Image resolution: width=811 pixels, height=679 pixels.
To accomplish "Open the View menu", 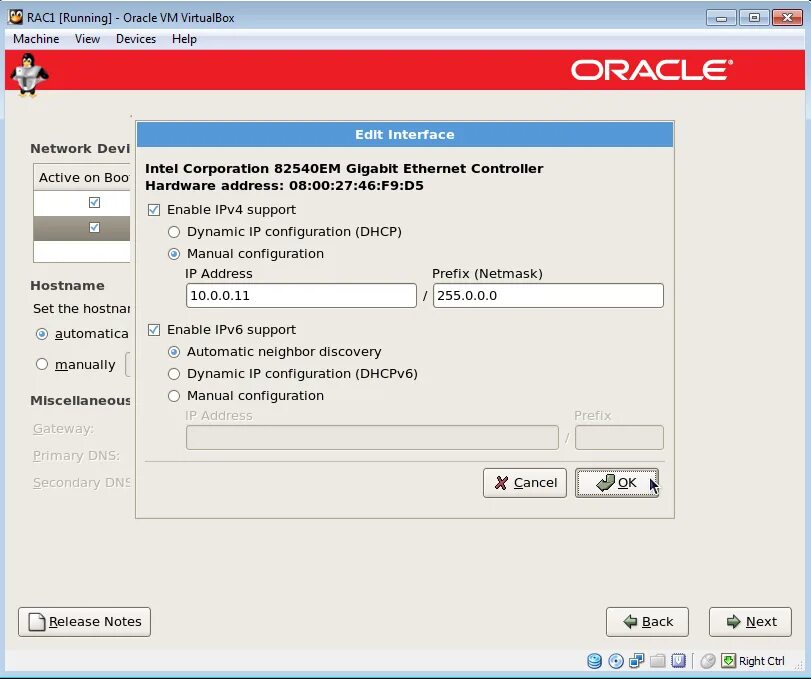I will (x=87, y=39).
